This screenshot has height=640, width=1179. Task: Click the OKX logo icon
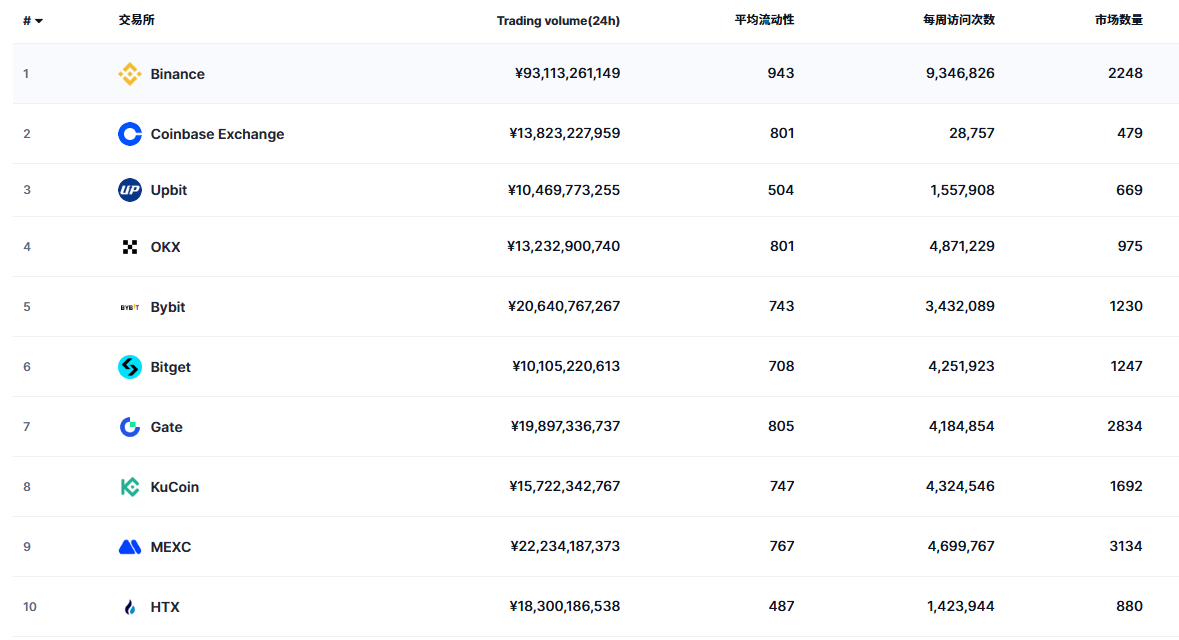(130, 247)
